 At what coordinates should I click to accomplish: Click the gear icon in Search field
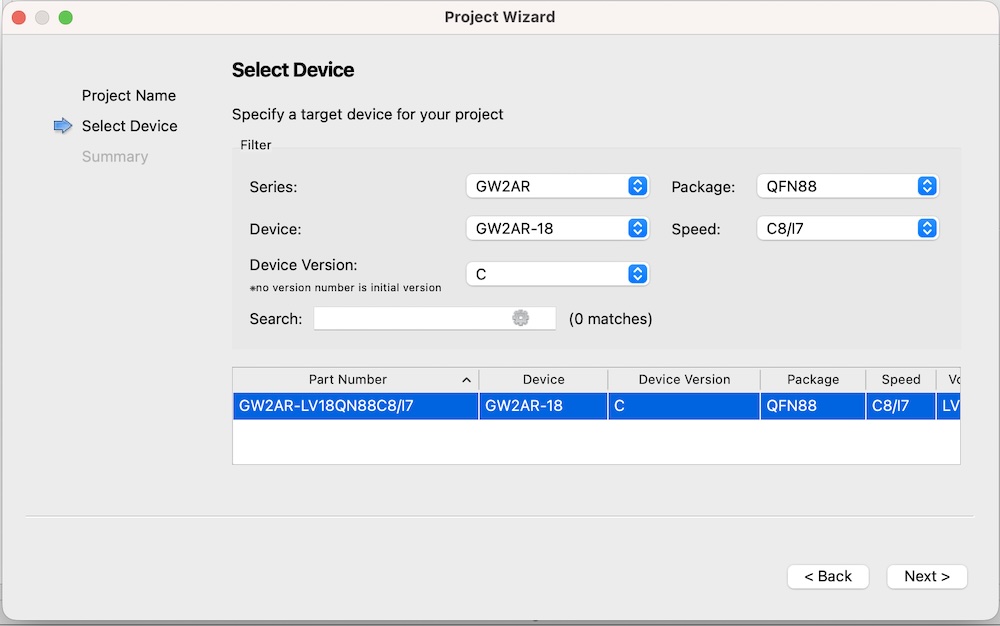(520, 318)
